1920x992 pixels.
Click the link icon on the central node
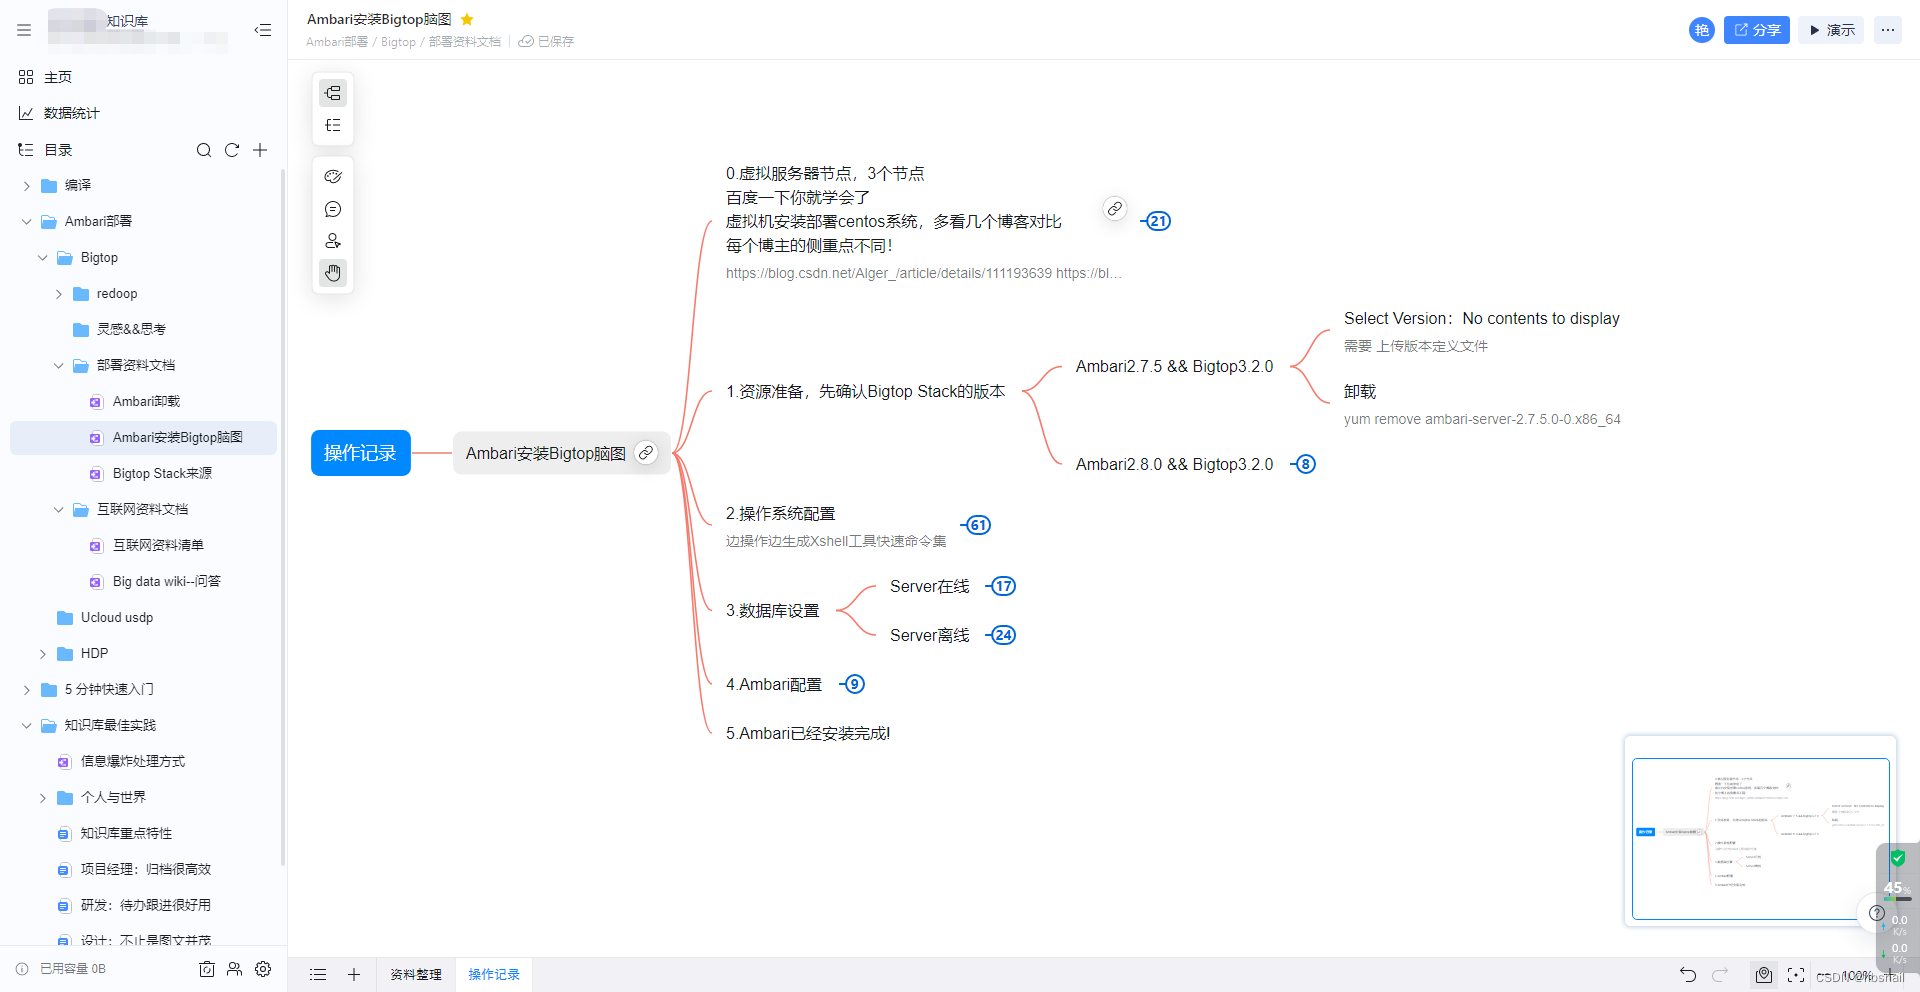tap(647, 453)
